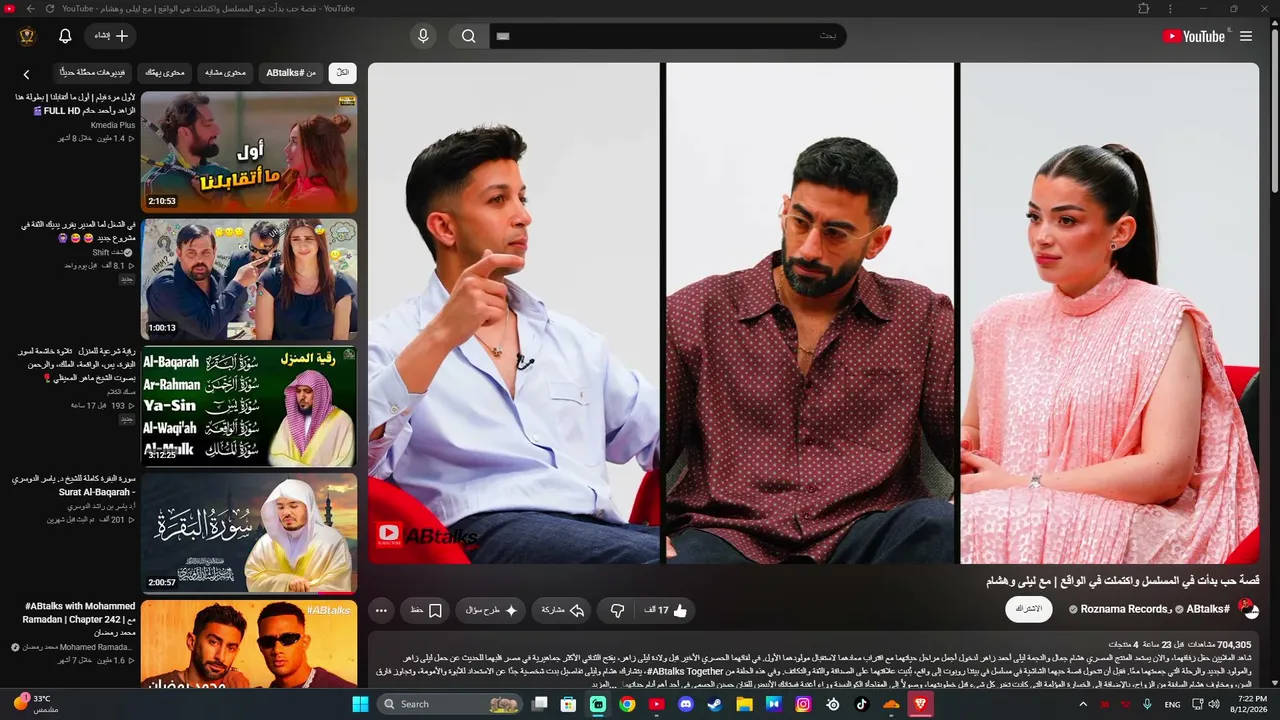Open the 1:00:13 Shift video thumbnail
Screen dimensions: 1280x720
coord(249,279)
